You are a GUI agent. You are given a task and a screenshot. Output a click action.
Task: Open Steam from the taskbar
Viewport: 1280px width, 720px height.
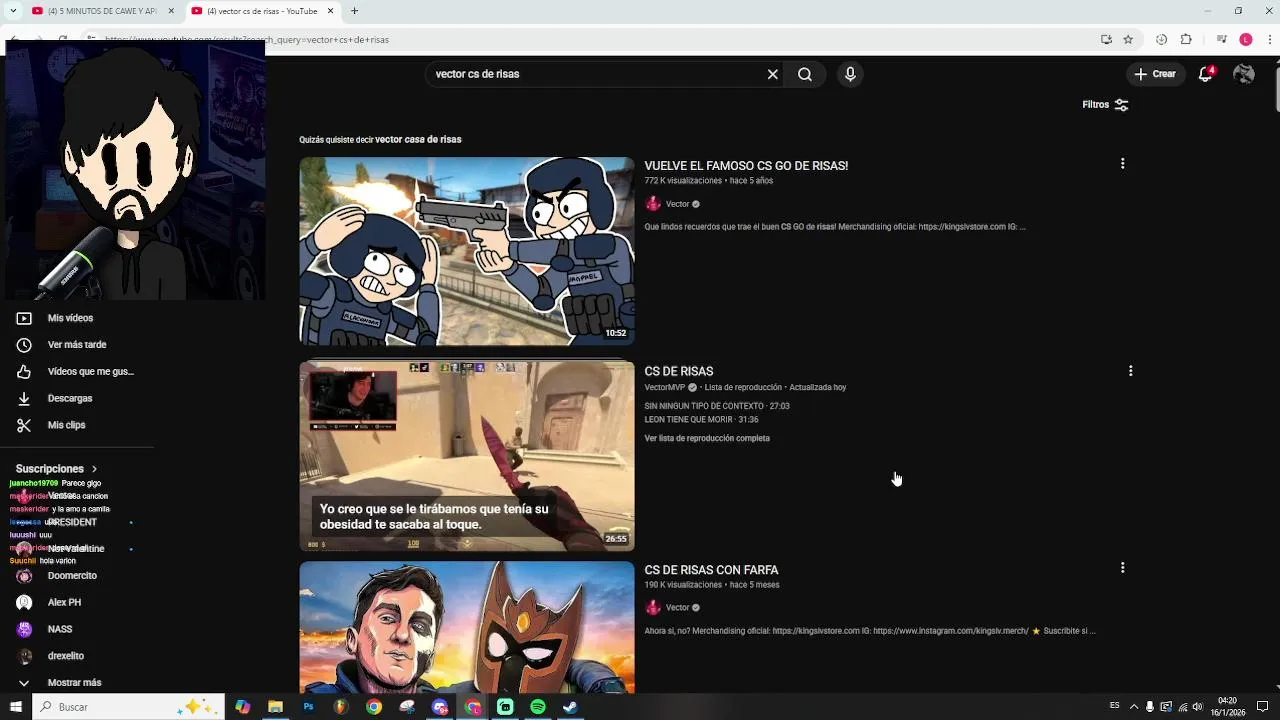coord(570,707)
